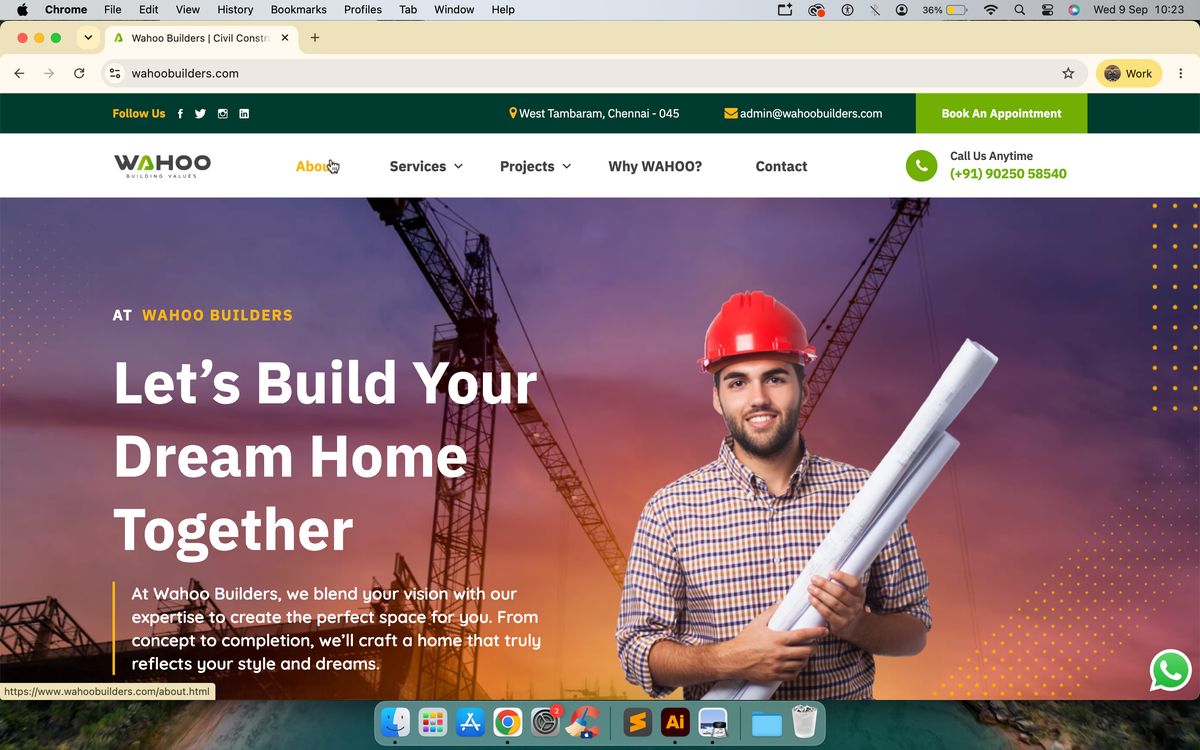Open the History menu
Screen dimensions: 1200x750
tap(235, 9)
